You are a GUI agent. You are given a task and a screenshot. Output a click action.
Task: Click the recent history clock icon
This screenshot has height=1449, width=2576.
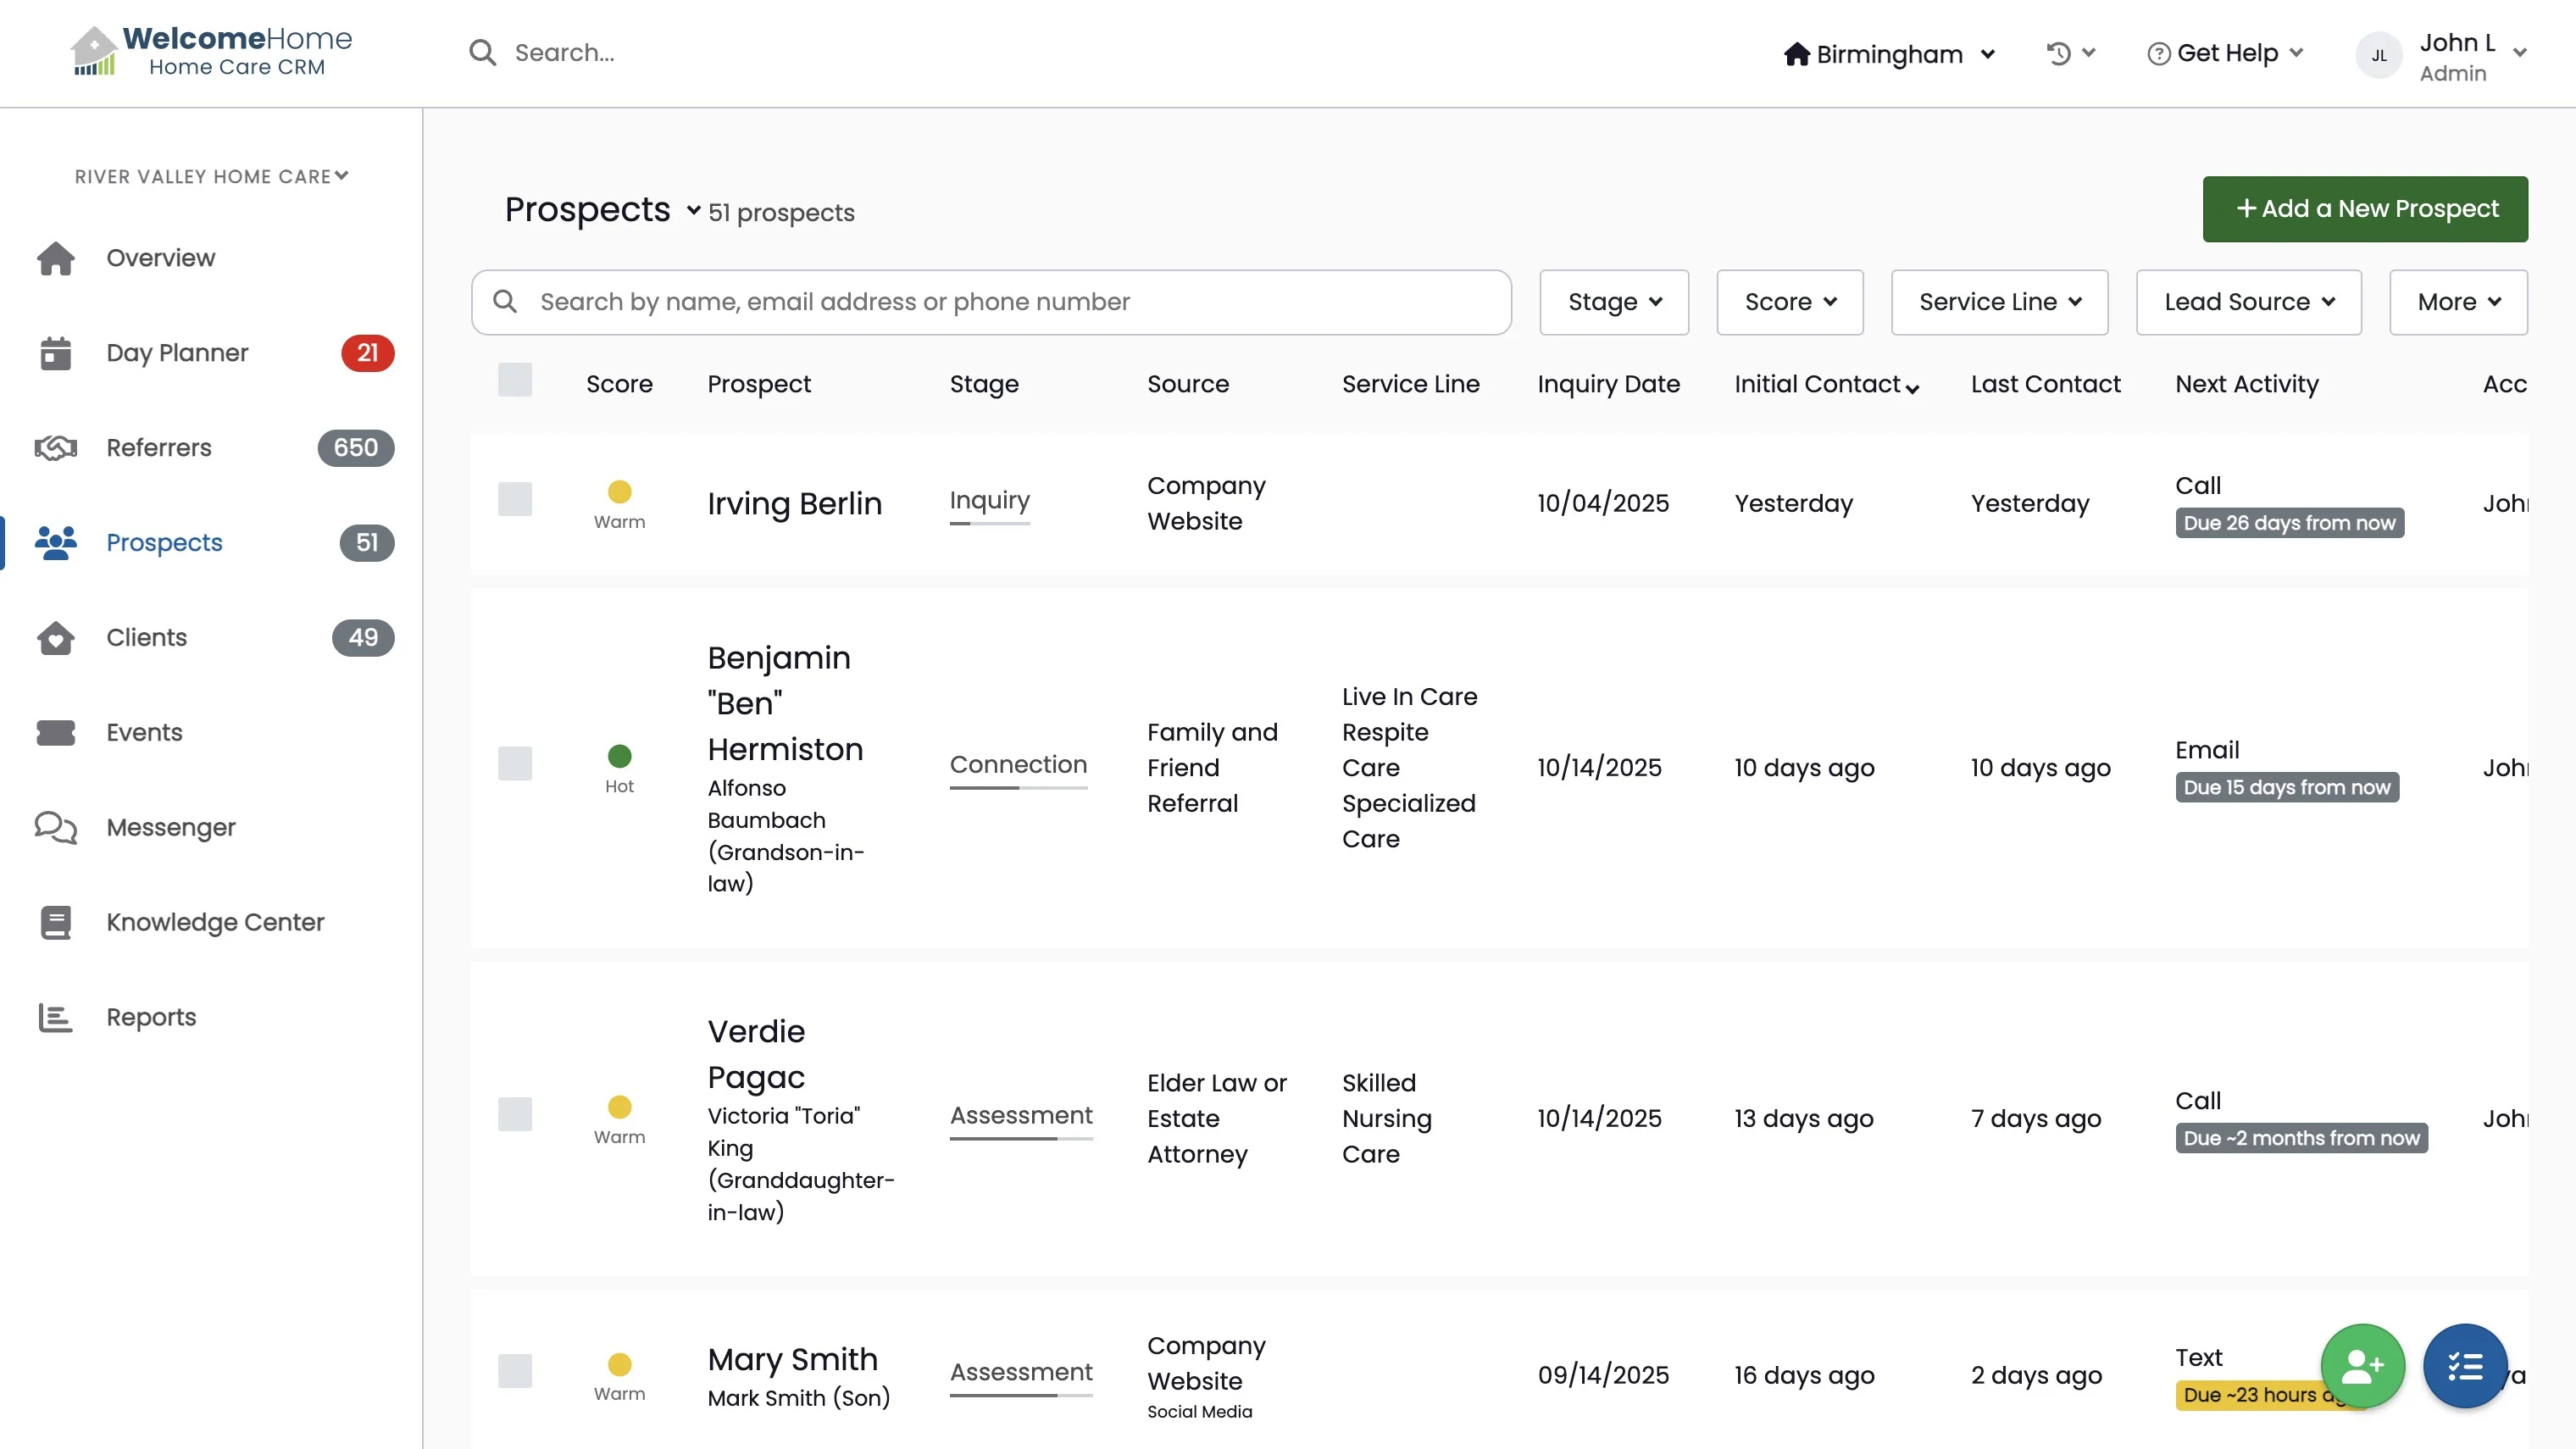coord(2058,53)
